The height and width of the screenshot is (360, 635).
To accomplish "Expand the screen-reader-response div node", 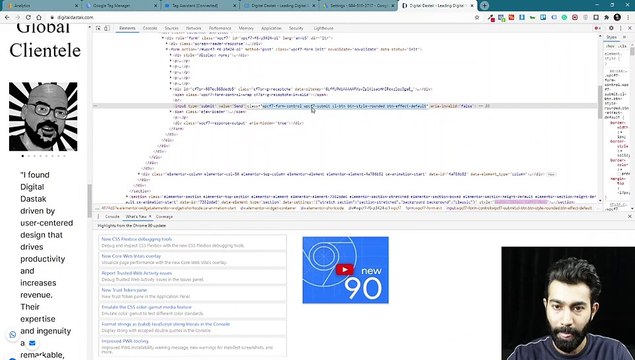I will [x=167, y=44].
